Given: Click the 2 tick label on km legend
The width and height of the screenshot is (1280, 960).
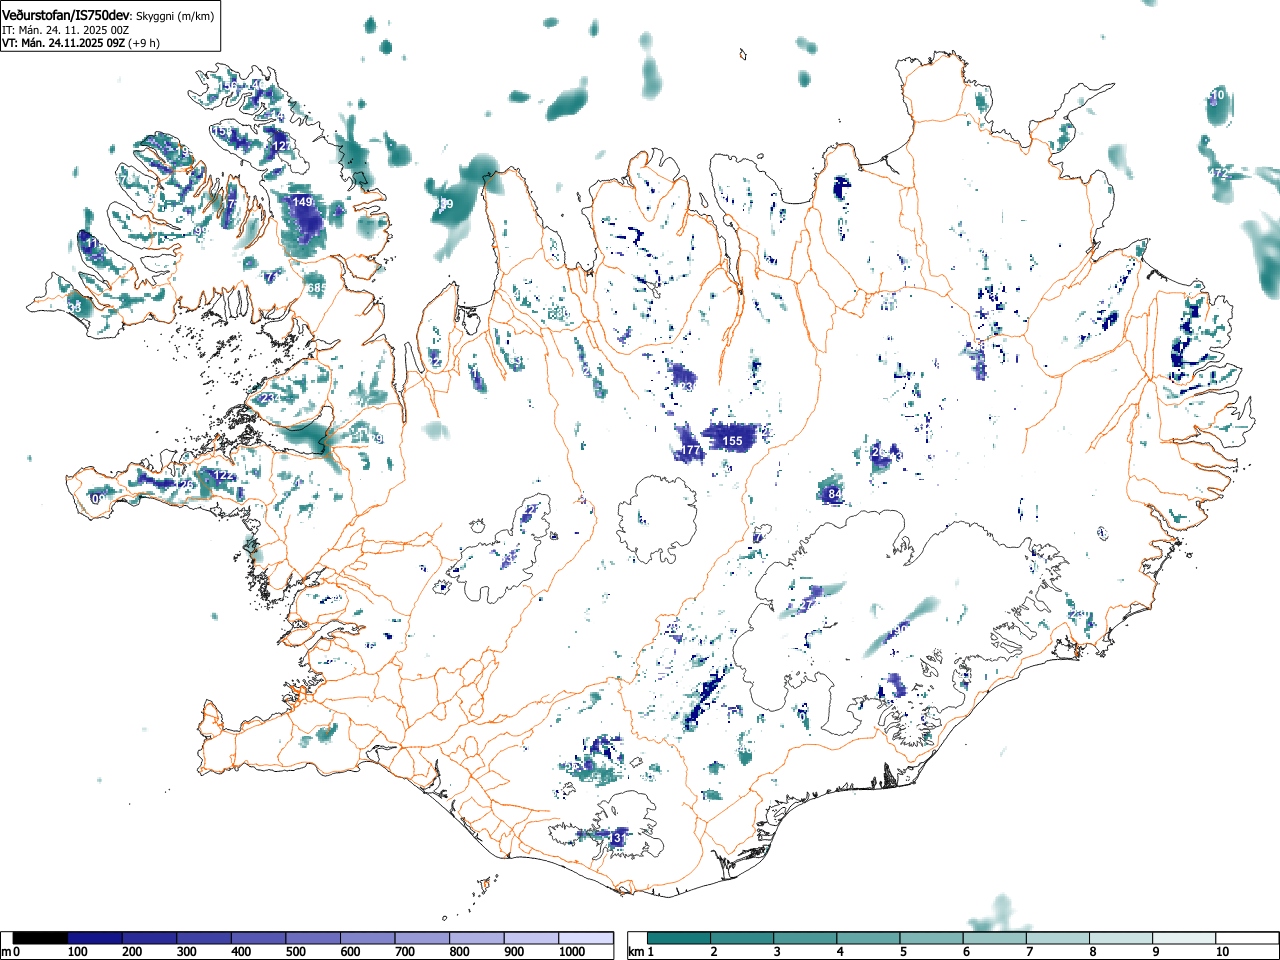Looking at the screenshot, I should (x=713, y=952).
